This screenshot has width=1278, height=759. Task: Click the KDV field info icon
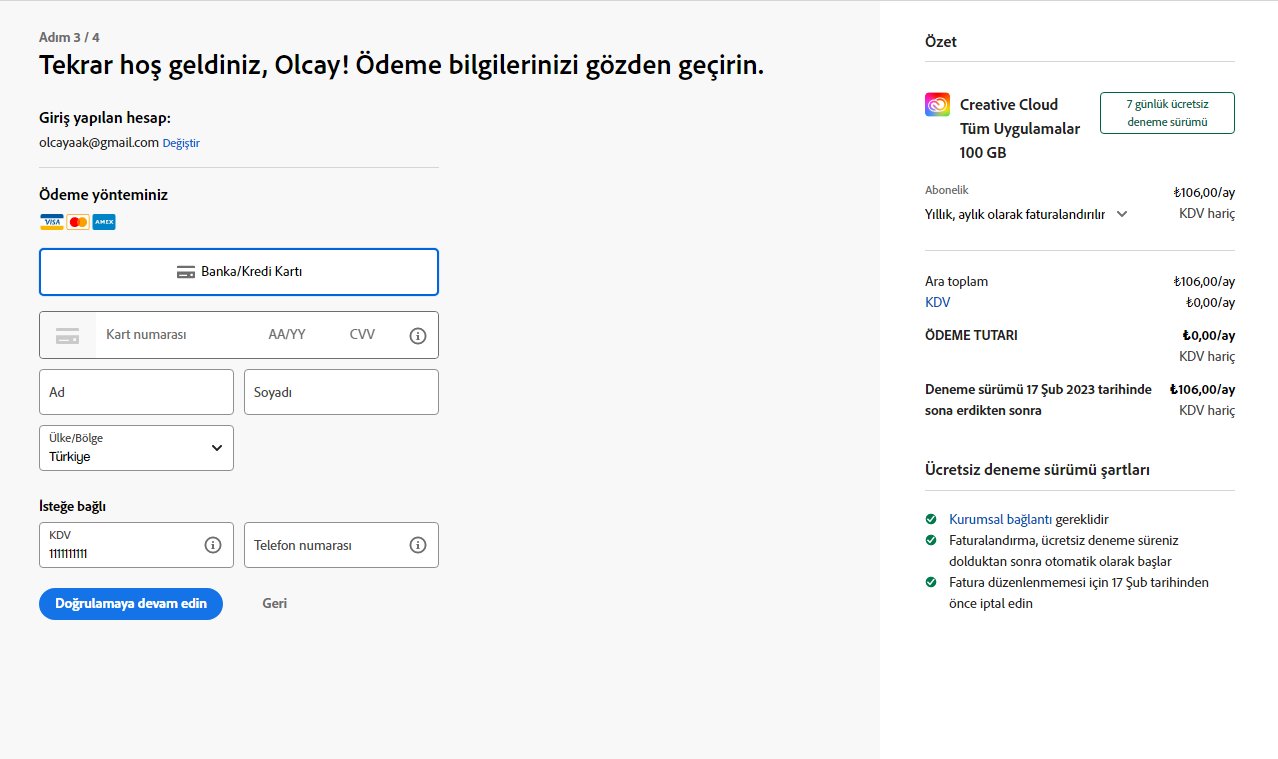coord(213,545)
